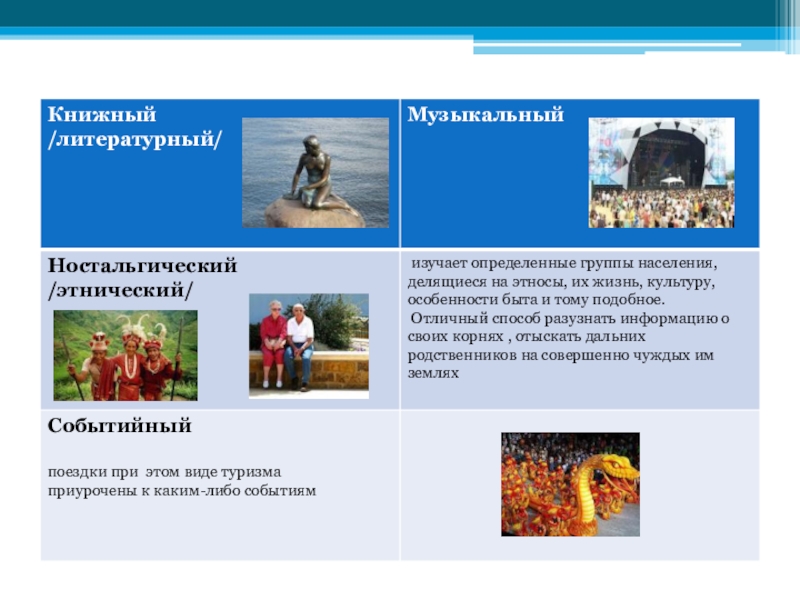Image resolution: width=800 pixels, height=600 pixels.
Task: Click the heading "Событийный"
Action: coord(119,426)
